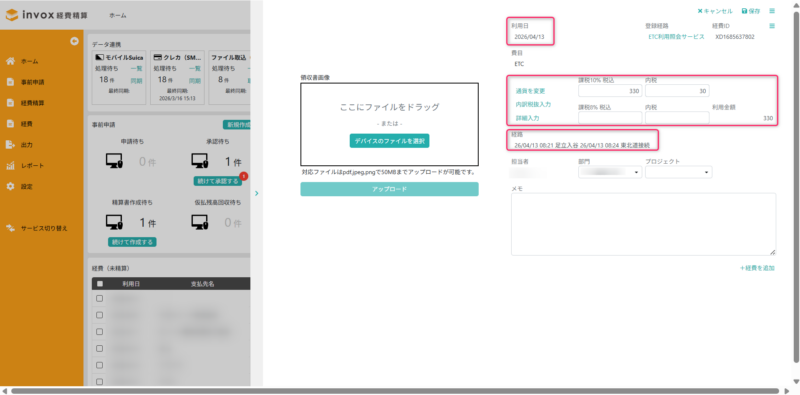Viewport: 800px width, 395px height.
Task: Click the invox logo icon
Action: [x=12, y=15]
